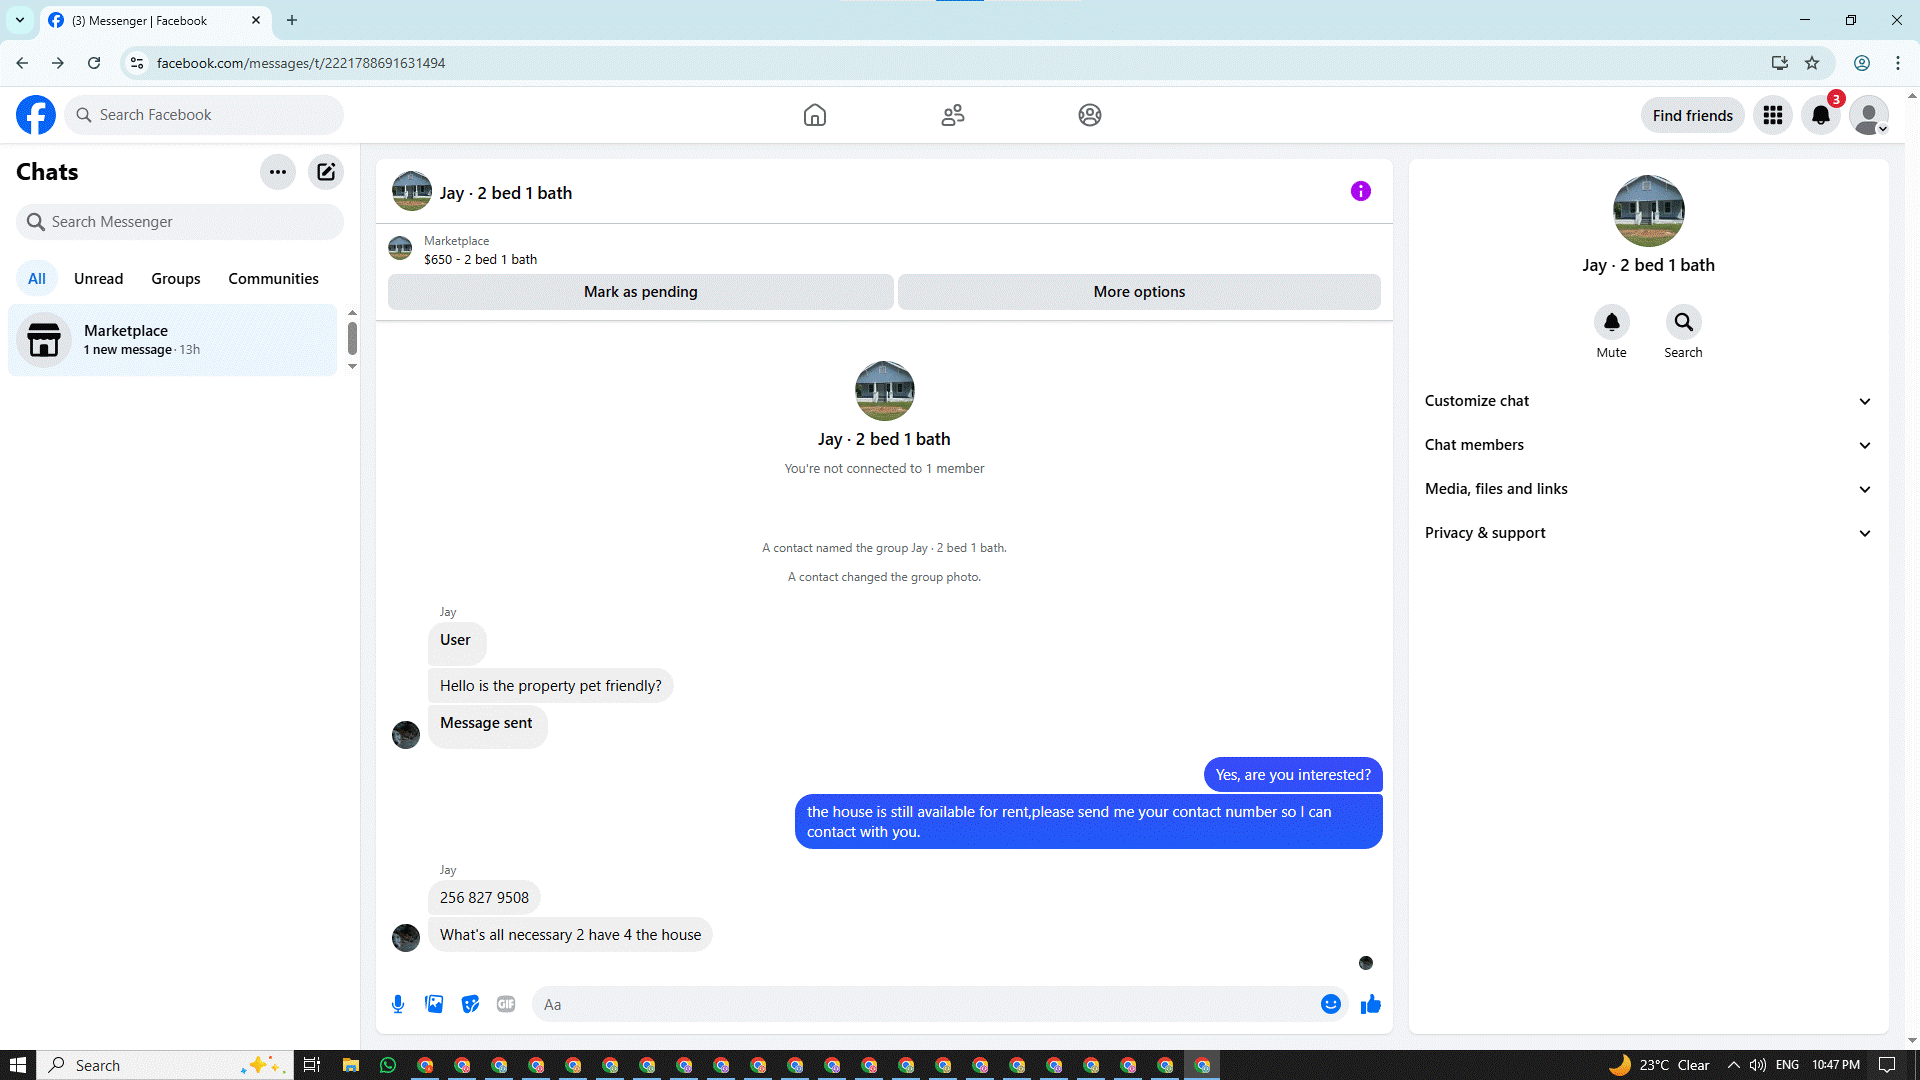Click the Aa message input field
Screen dimensions: 1920x1080
tap(920, 1004)
